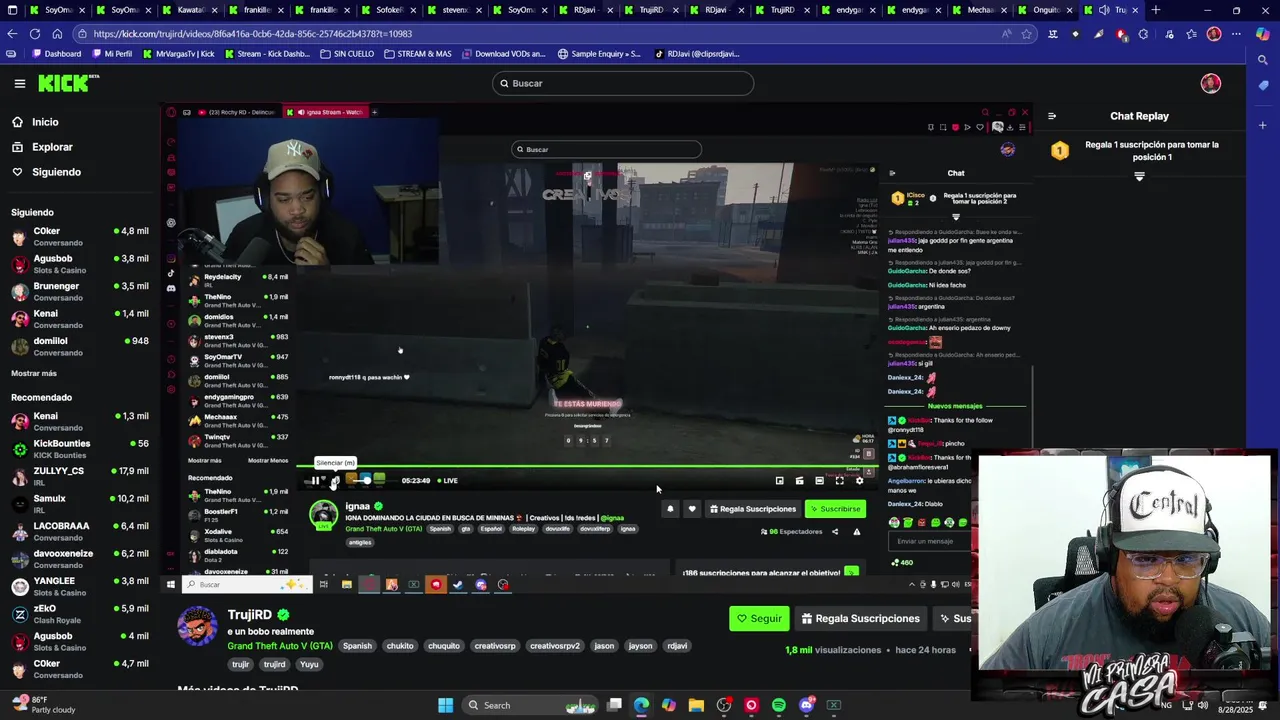The height and width of the screenshot is (720, 1280).
Task: Toggle ignaa notification bell
Action: click(670, 509)
